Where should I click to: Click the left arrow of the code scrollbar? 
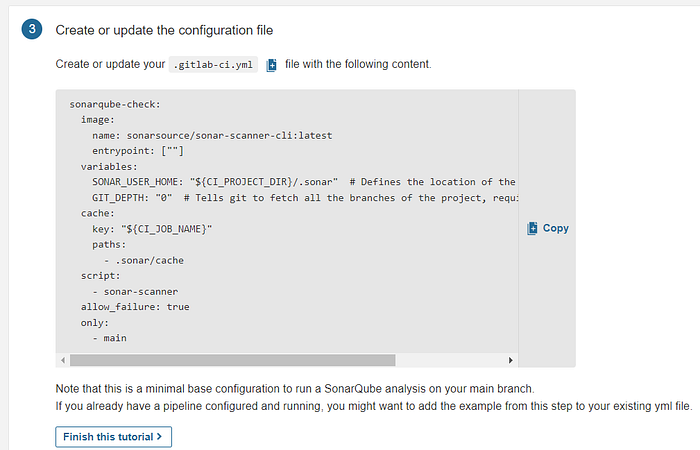point(63,360)
